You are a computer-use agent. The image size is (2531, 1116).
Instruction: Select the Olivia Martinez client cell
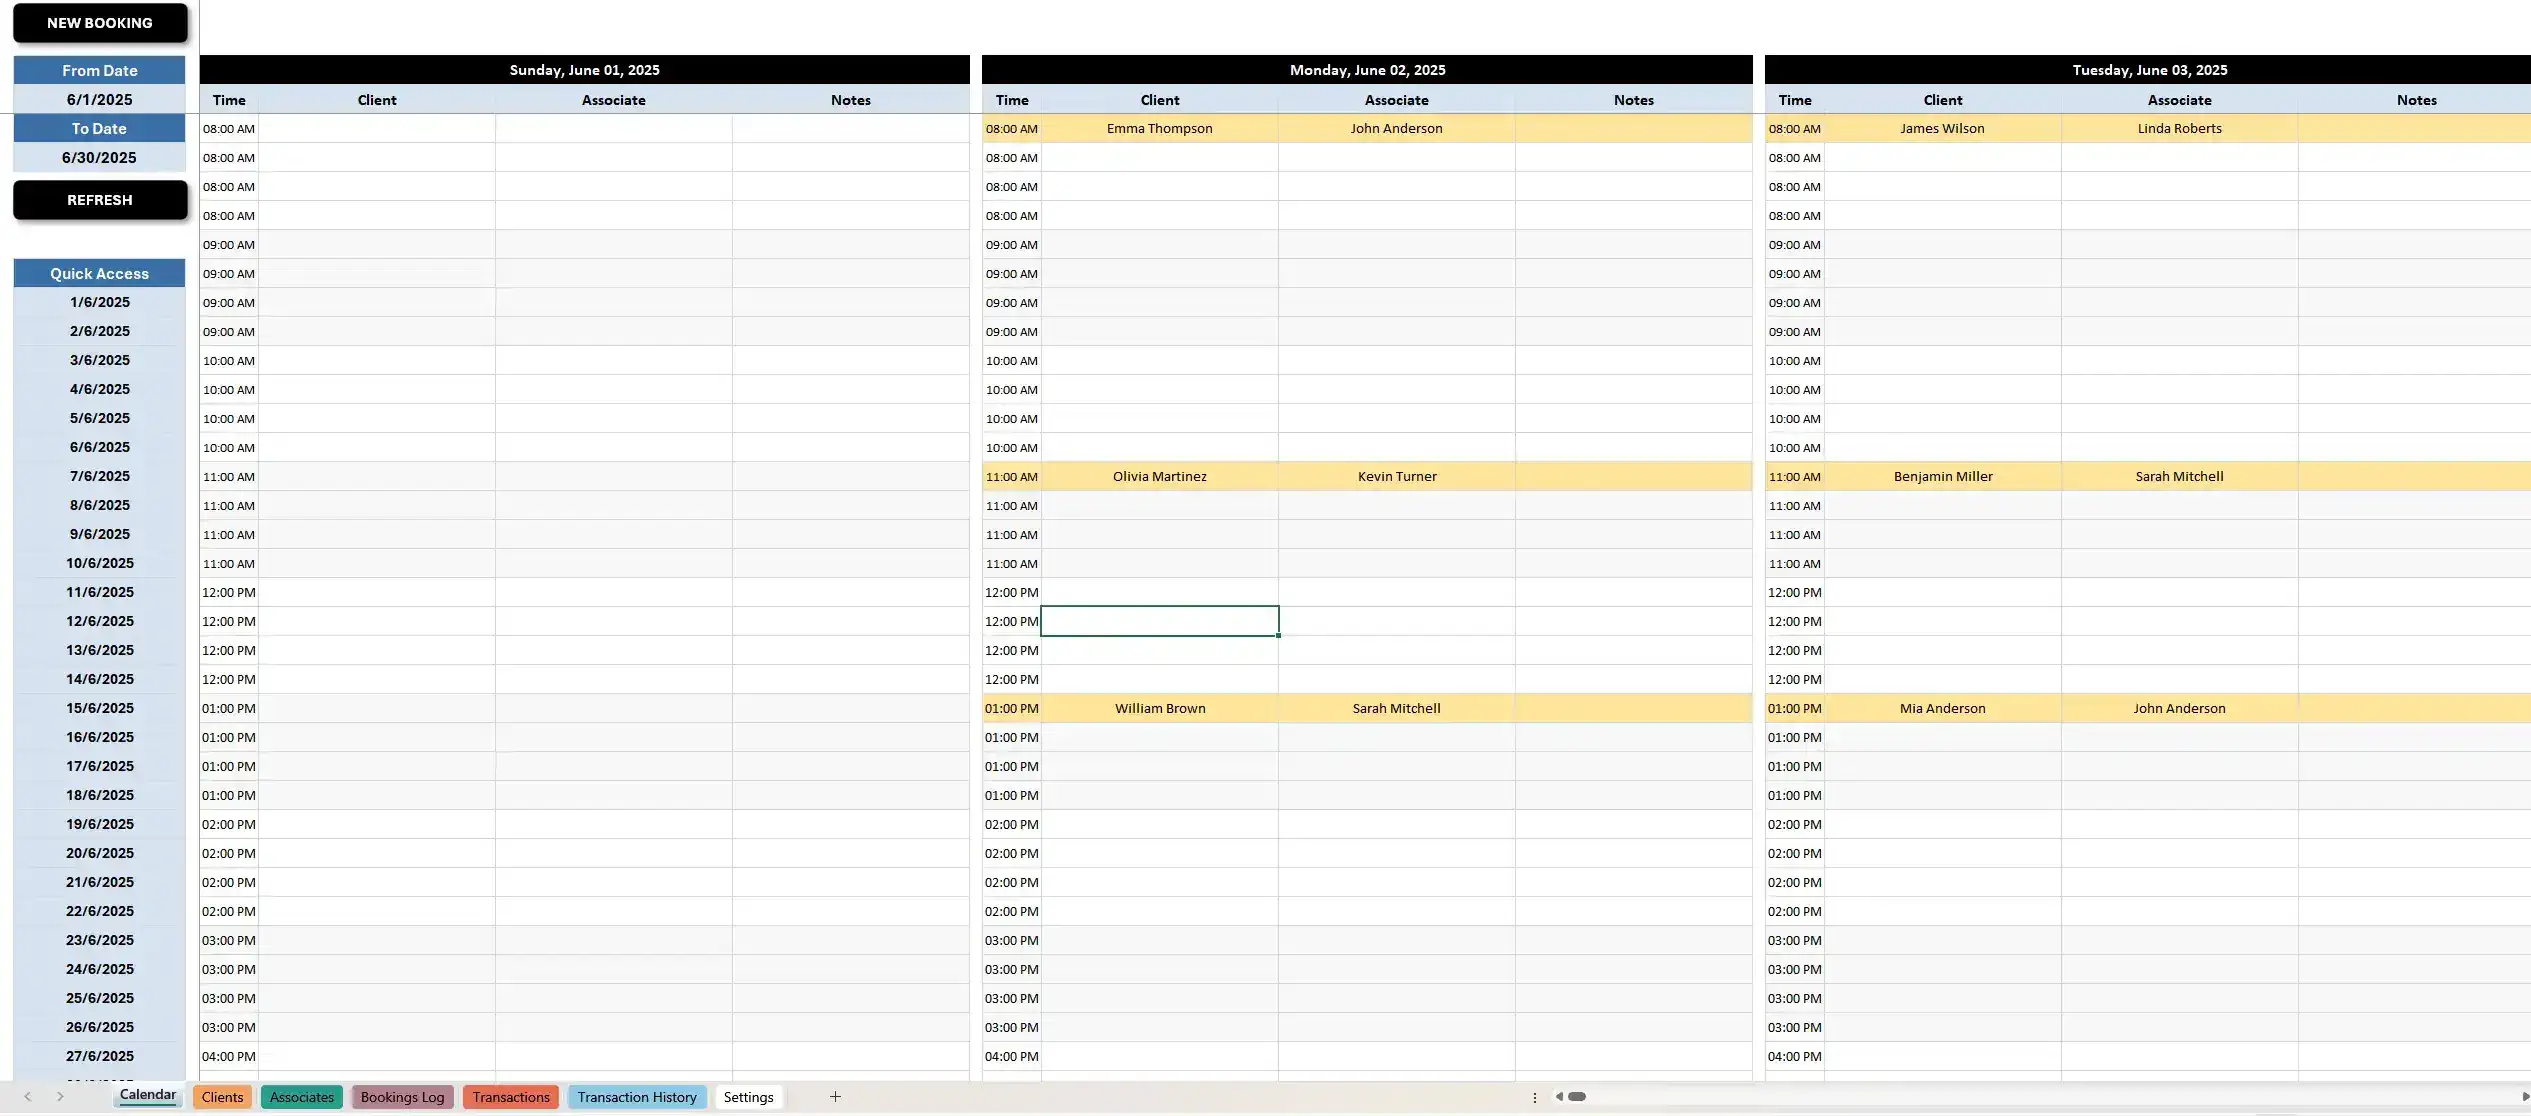coord(1160,476)
